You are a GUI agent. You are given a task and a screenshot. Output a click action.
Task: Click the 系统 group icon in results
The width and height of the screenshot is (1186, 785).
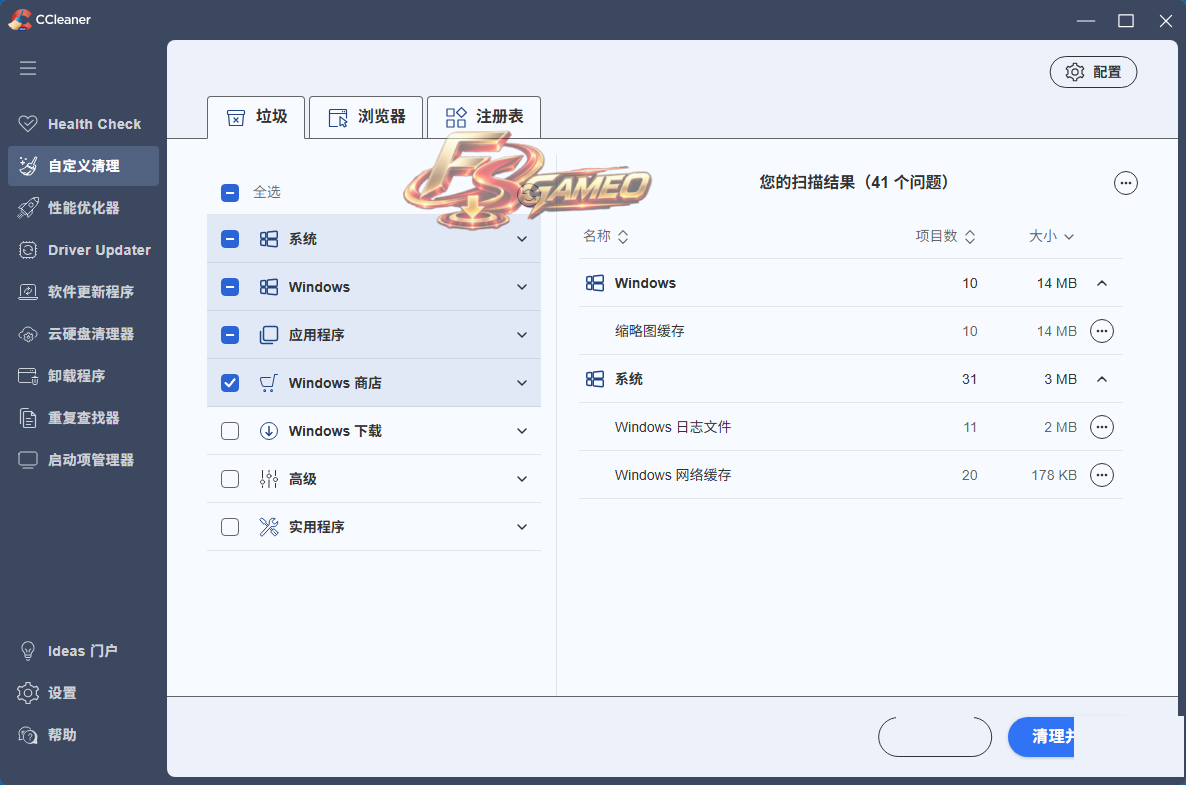[595, 380]
